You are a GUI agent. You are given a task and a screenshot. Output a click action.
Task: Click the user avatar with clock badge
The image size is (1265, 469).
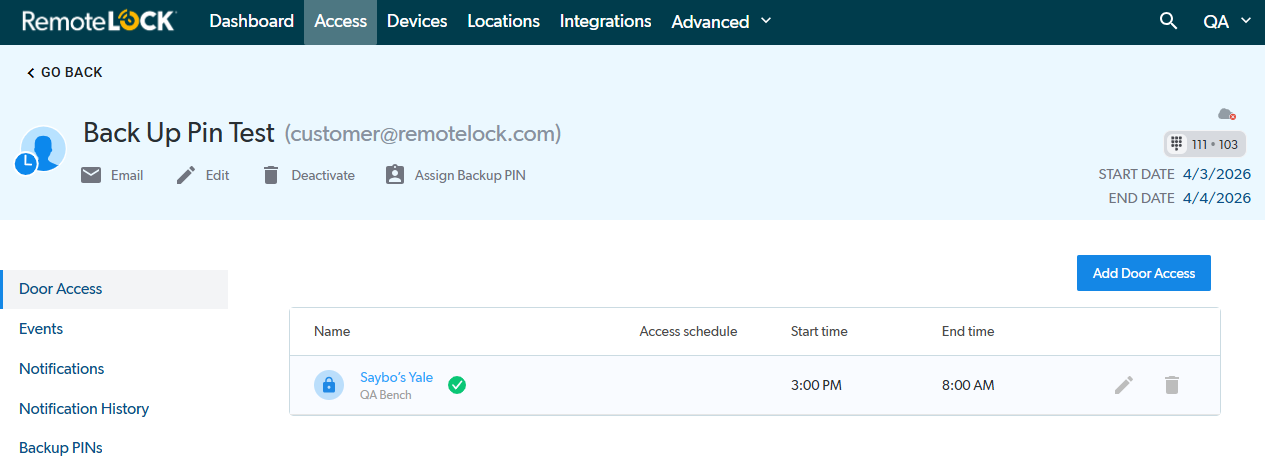[x=41, y=151]
